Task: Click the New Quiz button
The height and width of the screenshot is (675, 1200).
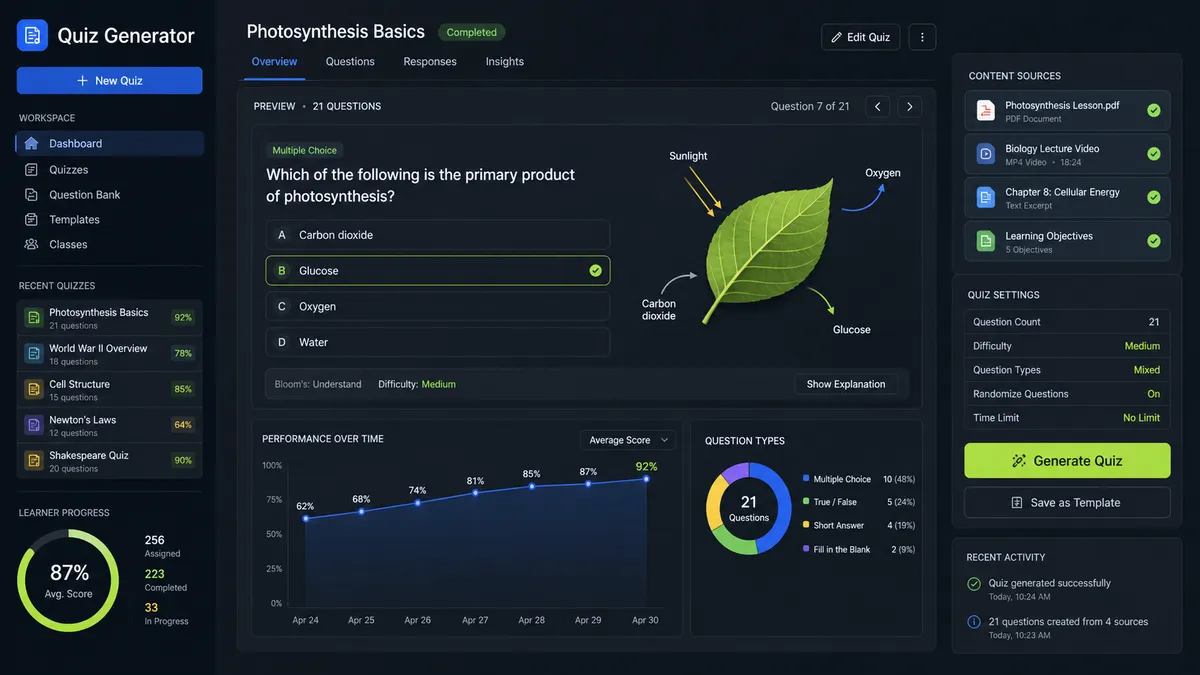Action: 110,81
